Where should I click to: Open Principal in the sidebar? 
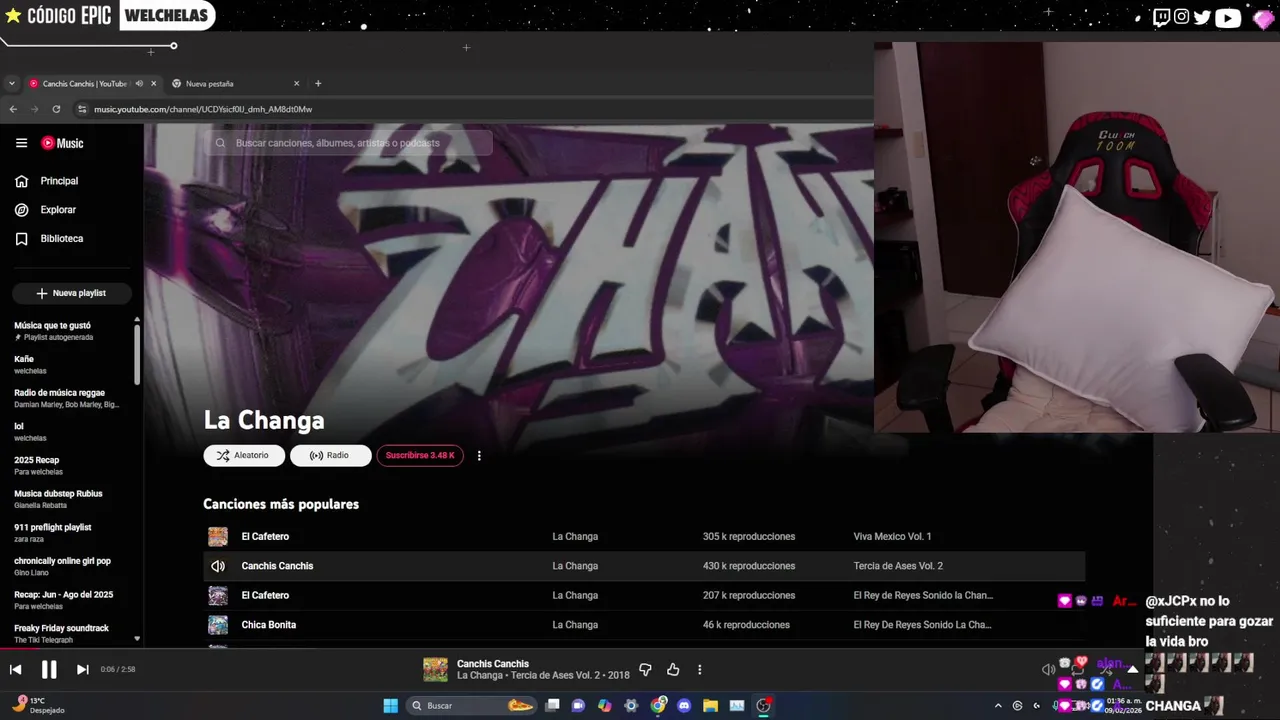(x=59, y=181)
